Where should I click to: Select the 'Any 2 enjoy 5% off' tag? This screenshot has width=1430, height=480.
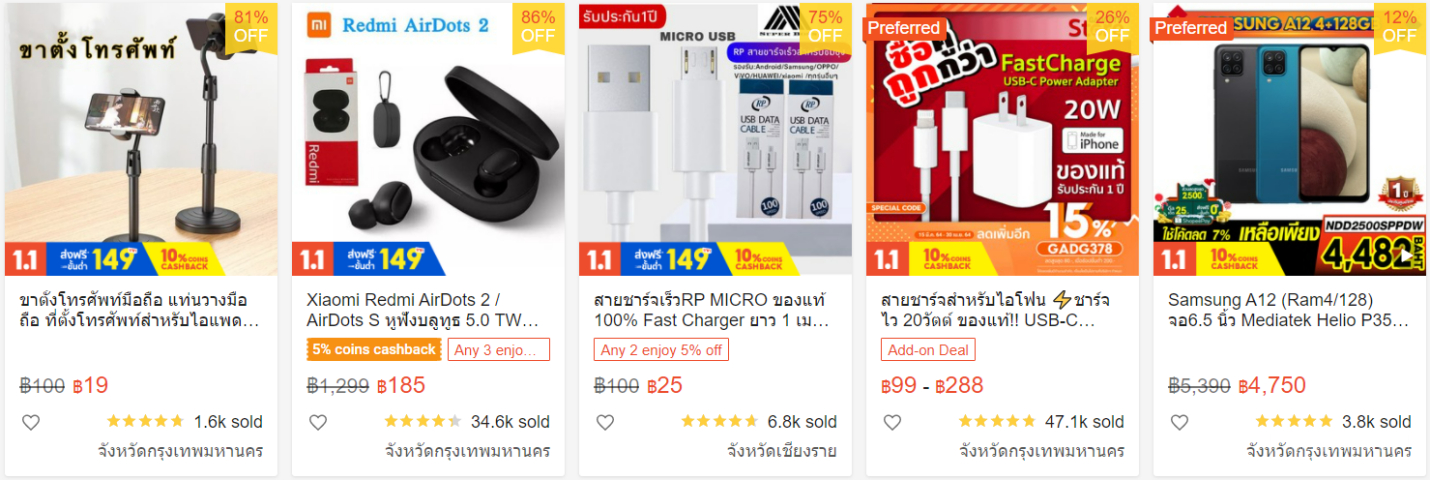tap(661, 350)
